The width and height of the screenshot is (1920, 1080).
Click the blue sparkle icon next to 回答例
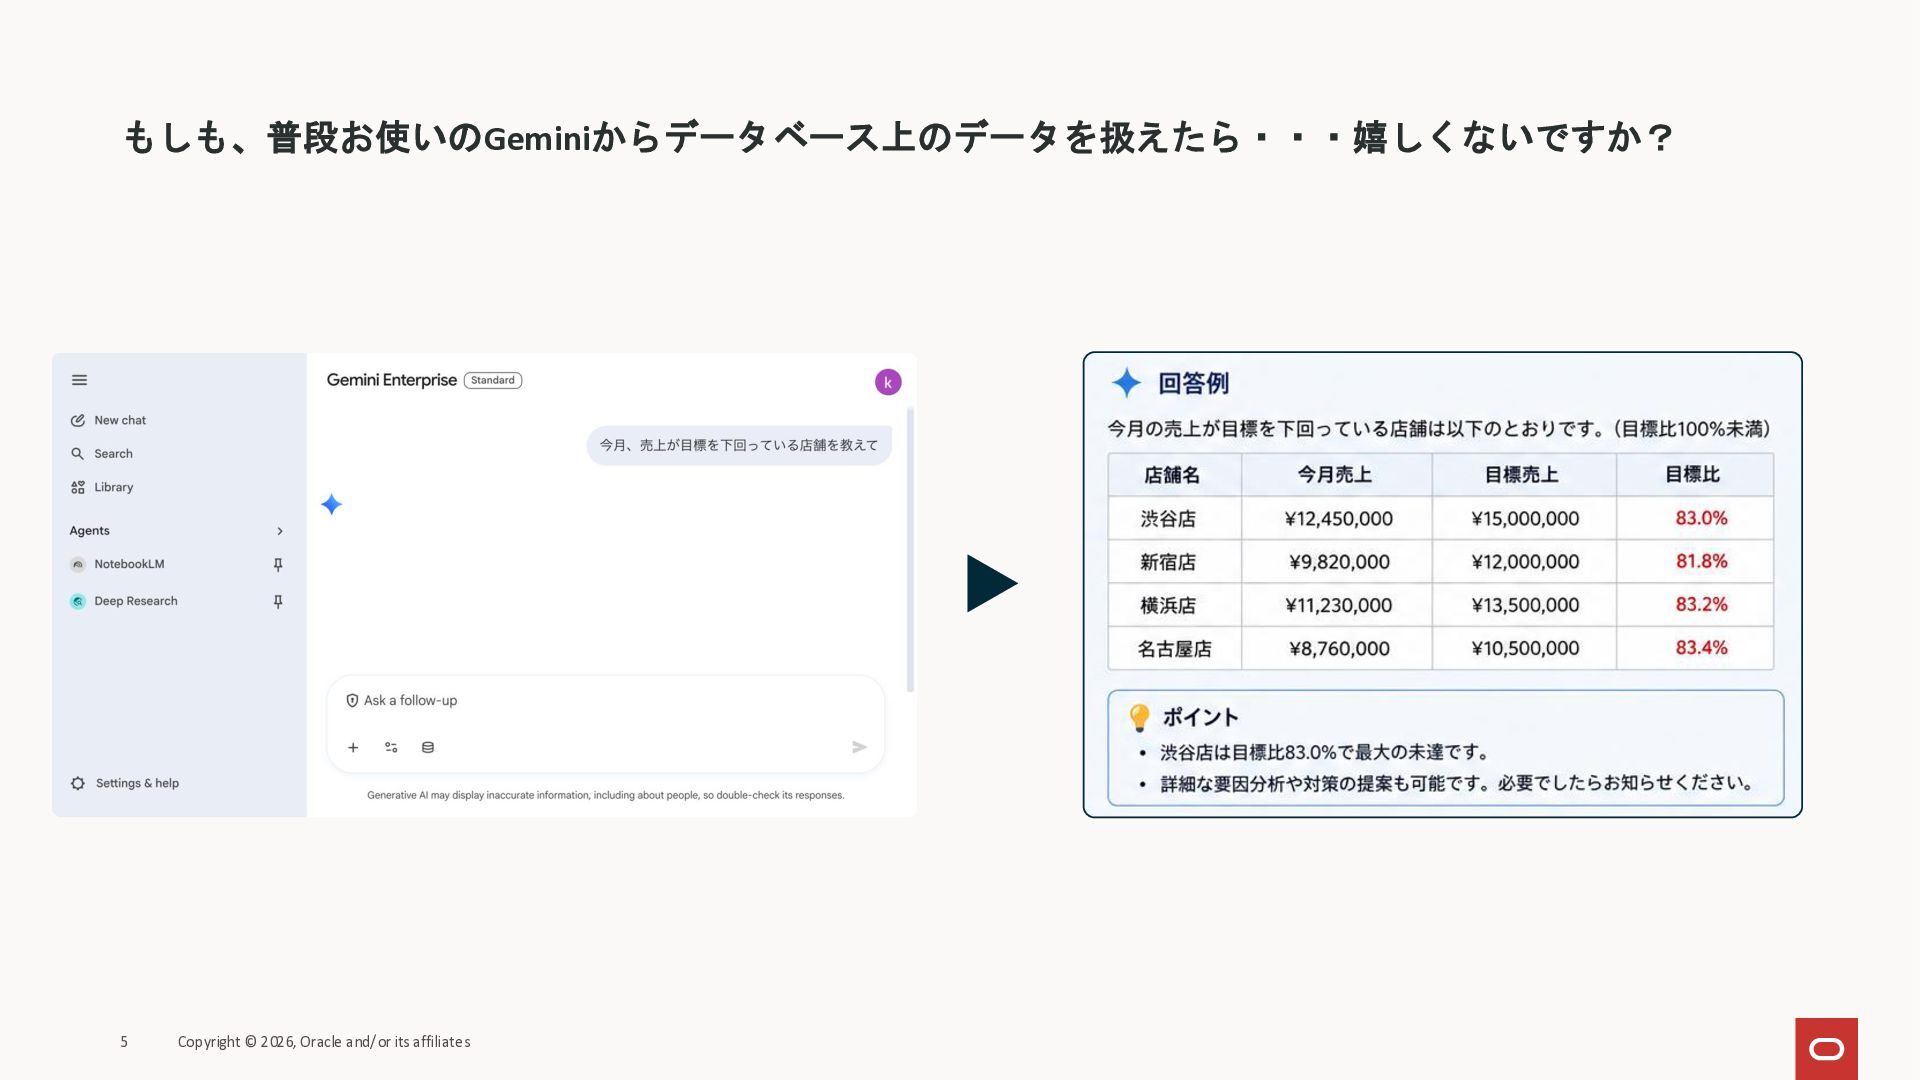click(1127, 383)
